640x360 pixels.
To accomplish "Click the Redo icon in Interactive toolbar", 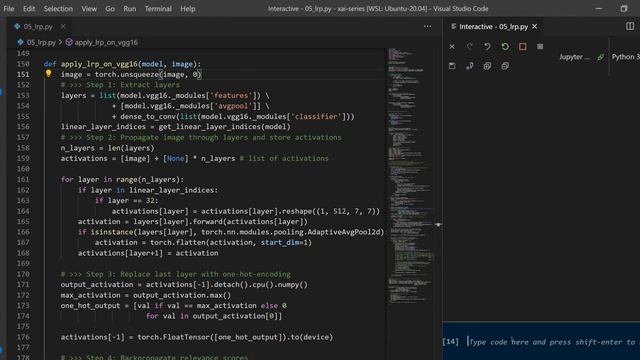I will pyautogui.click(x=470, y=47).
